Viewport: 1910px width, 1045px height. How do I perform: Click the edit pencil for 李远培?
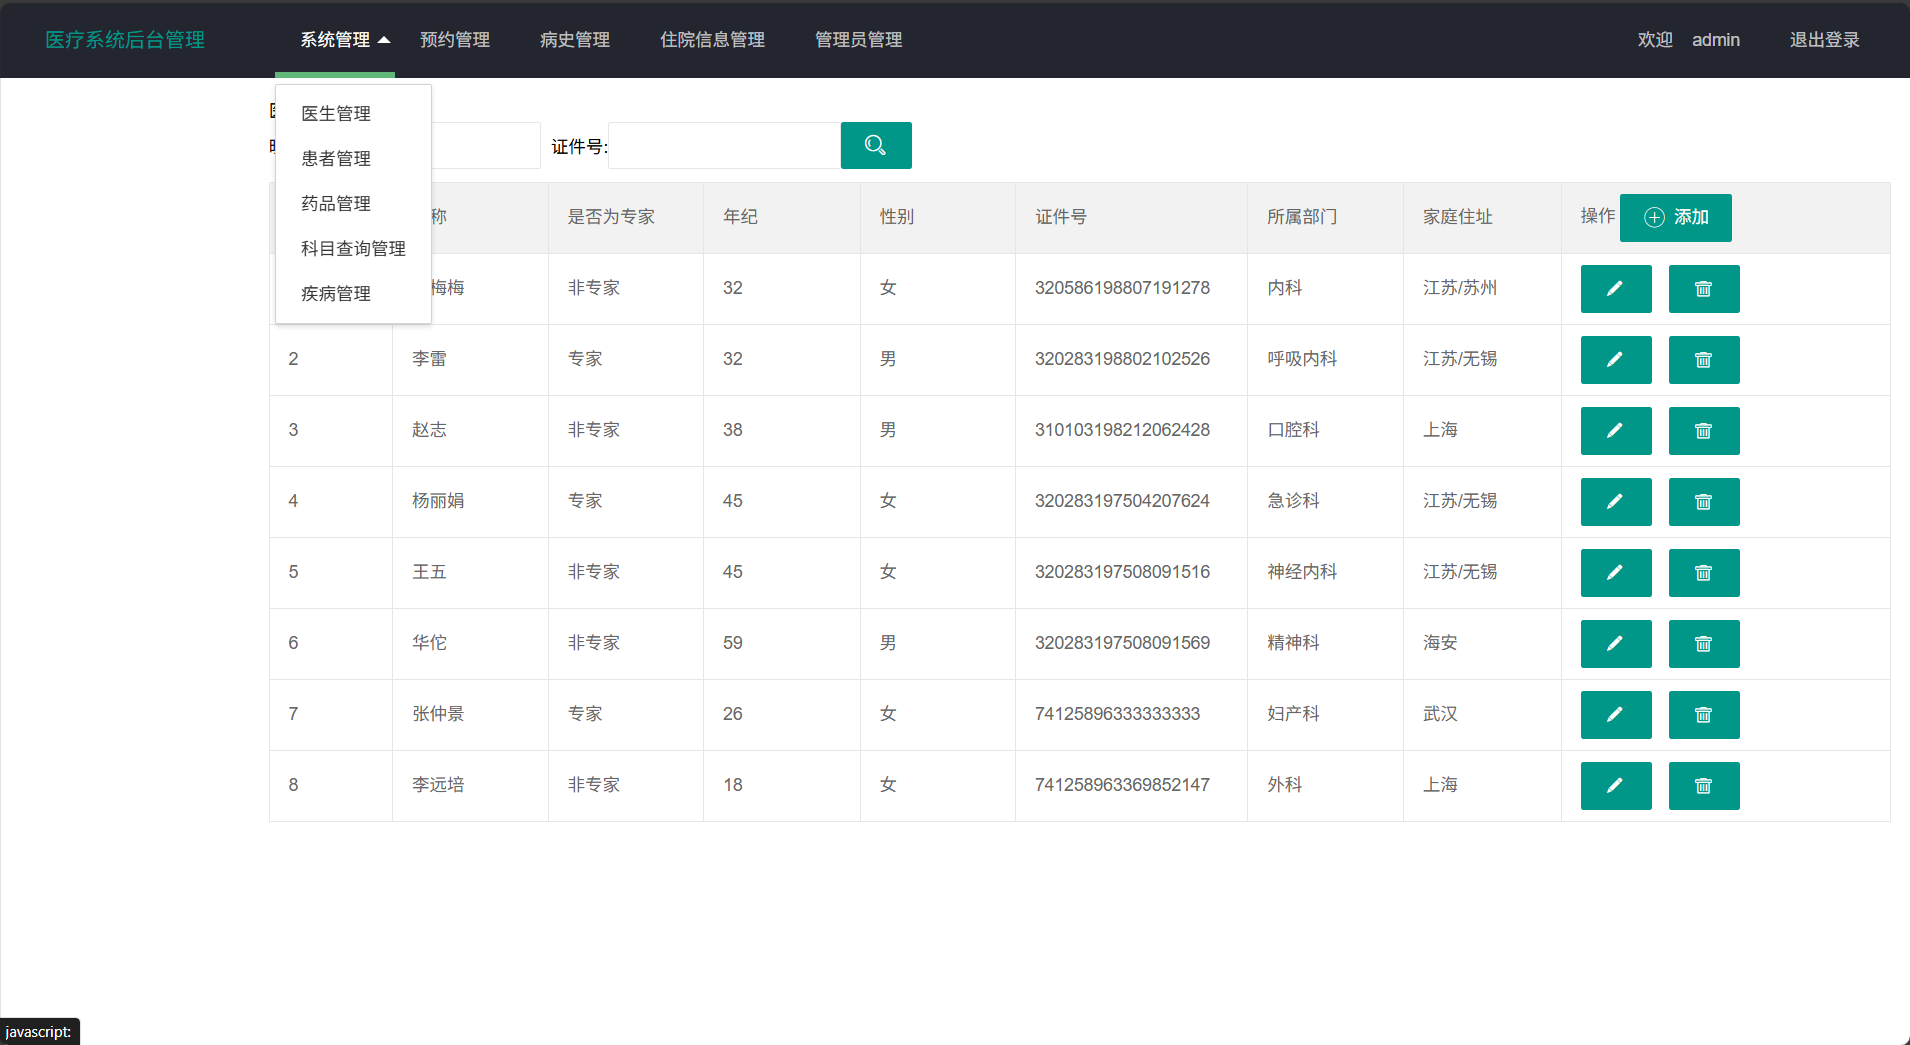(x=1615, y=786)
